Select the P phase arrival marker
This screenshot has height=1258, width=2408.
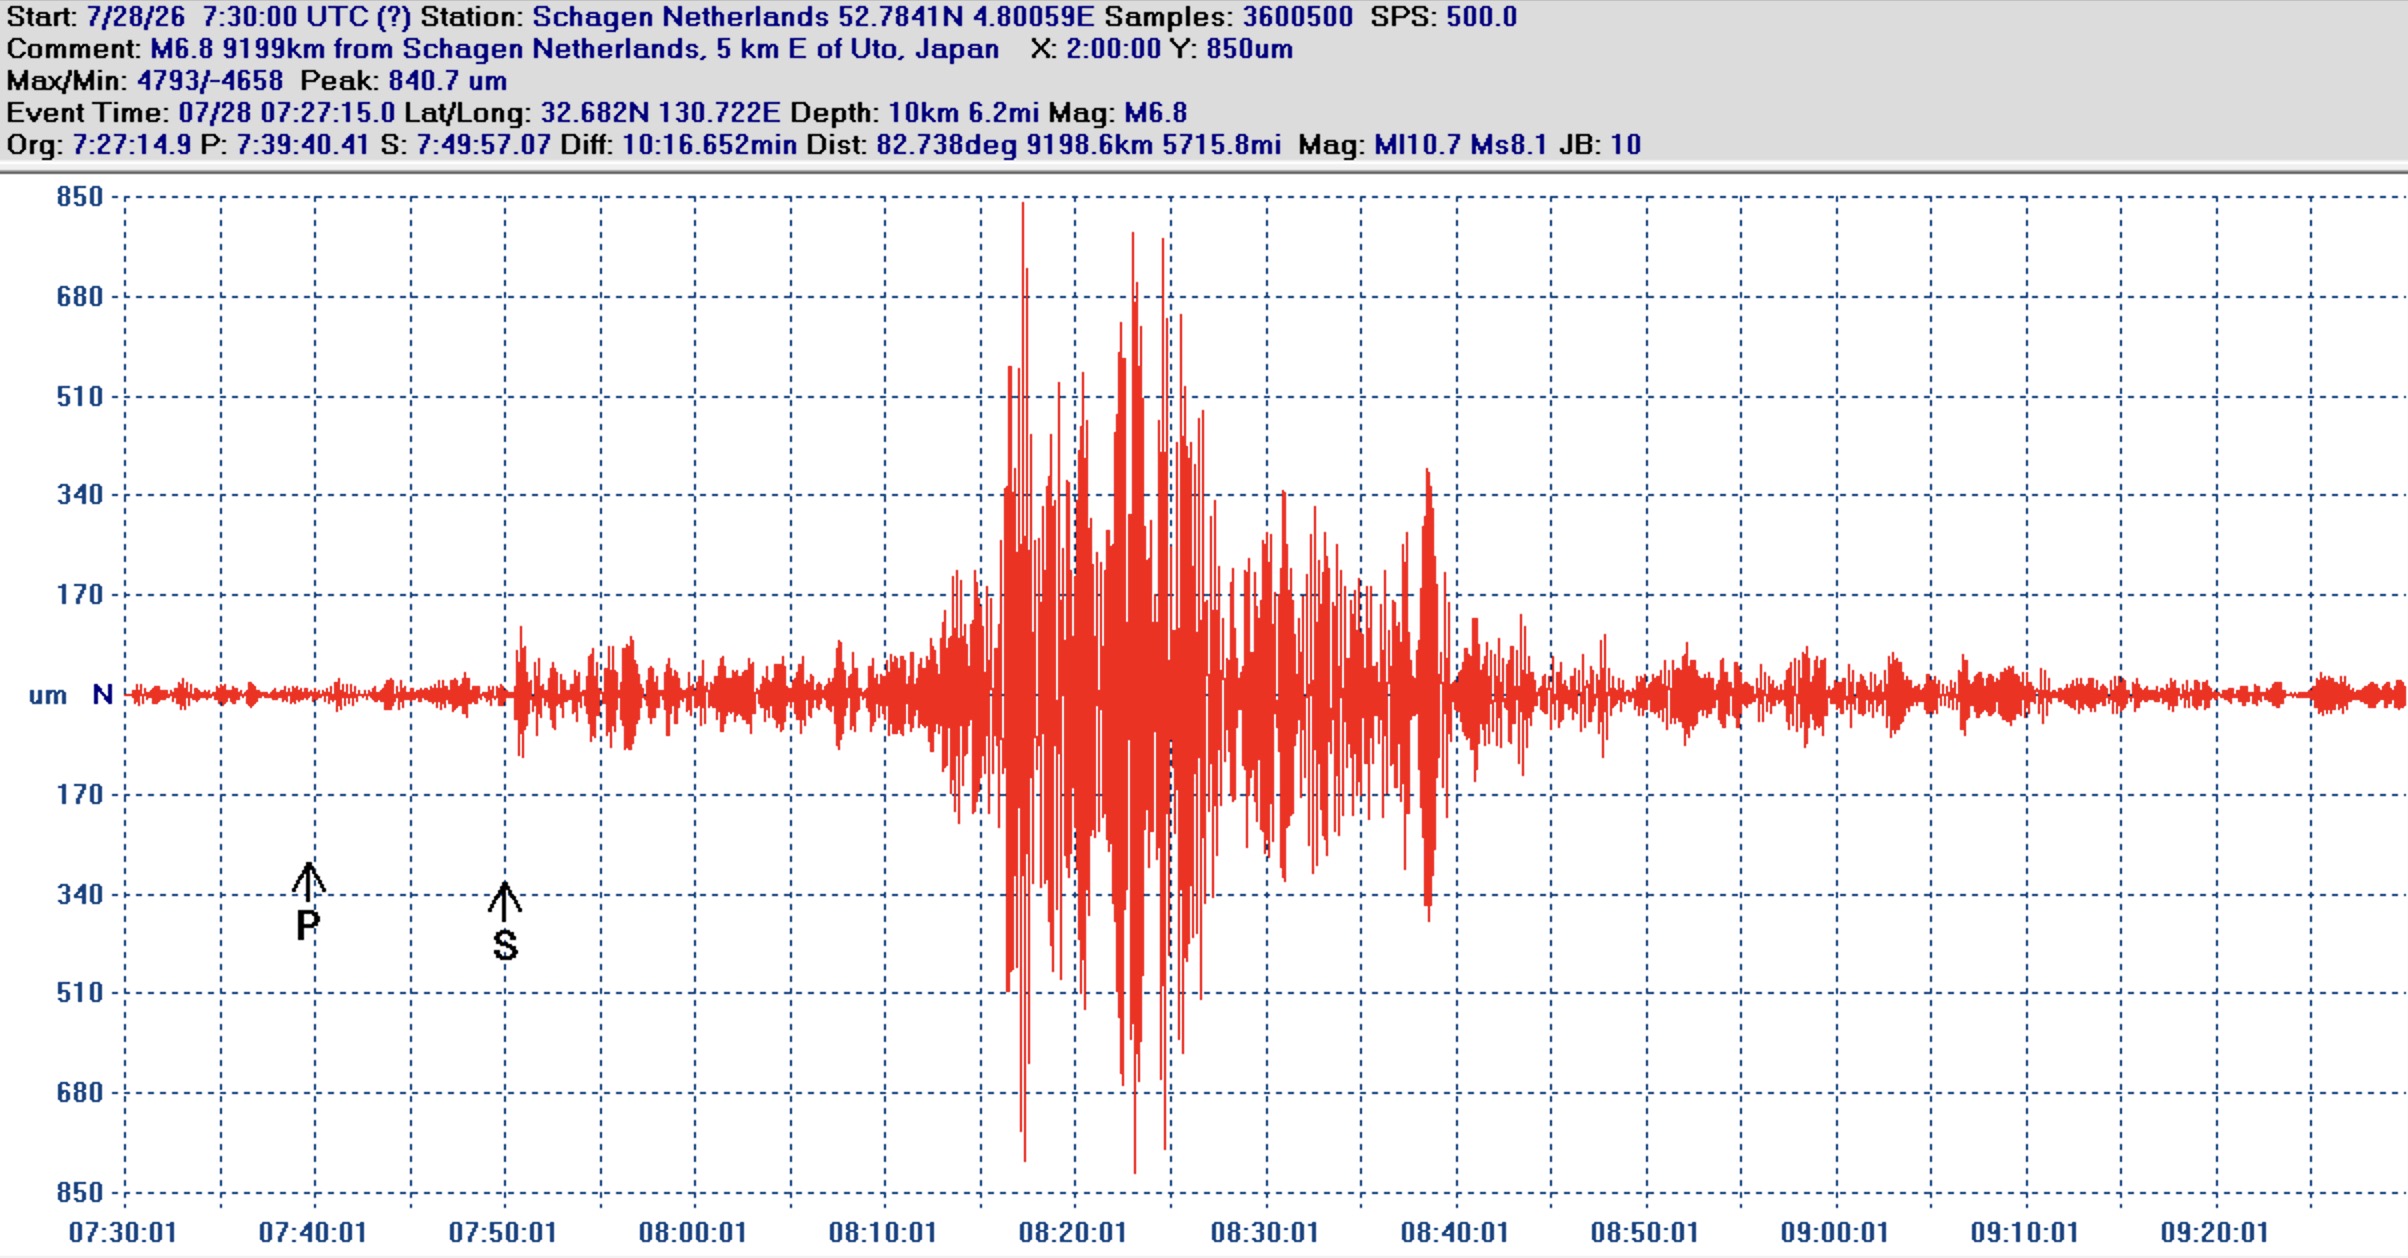click(x=308, y=902)
